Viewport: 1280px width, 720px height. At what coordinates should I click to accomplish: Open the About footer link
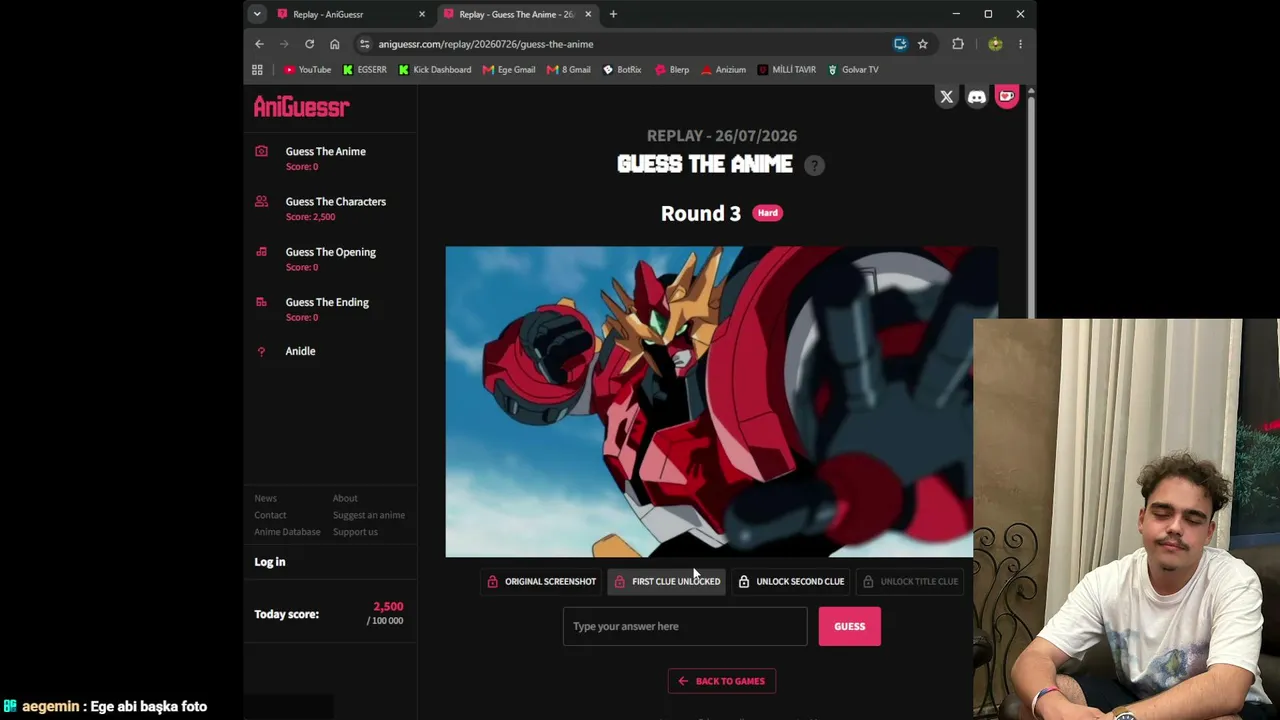click(345, 498)
